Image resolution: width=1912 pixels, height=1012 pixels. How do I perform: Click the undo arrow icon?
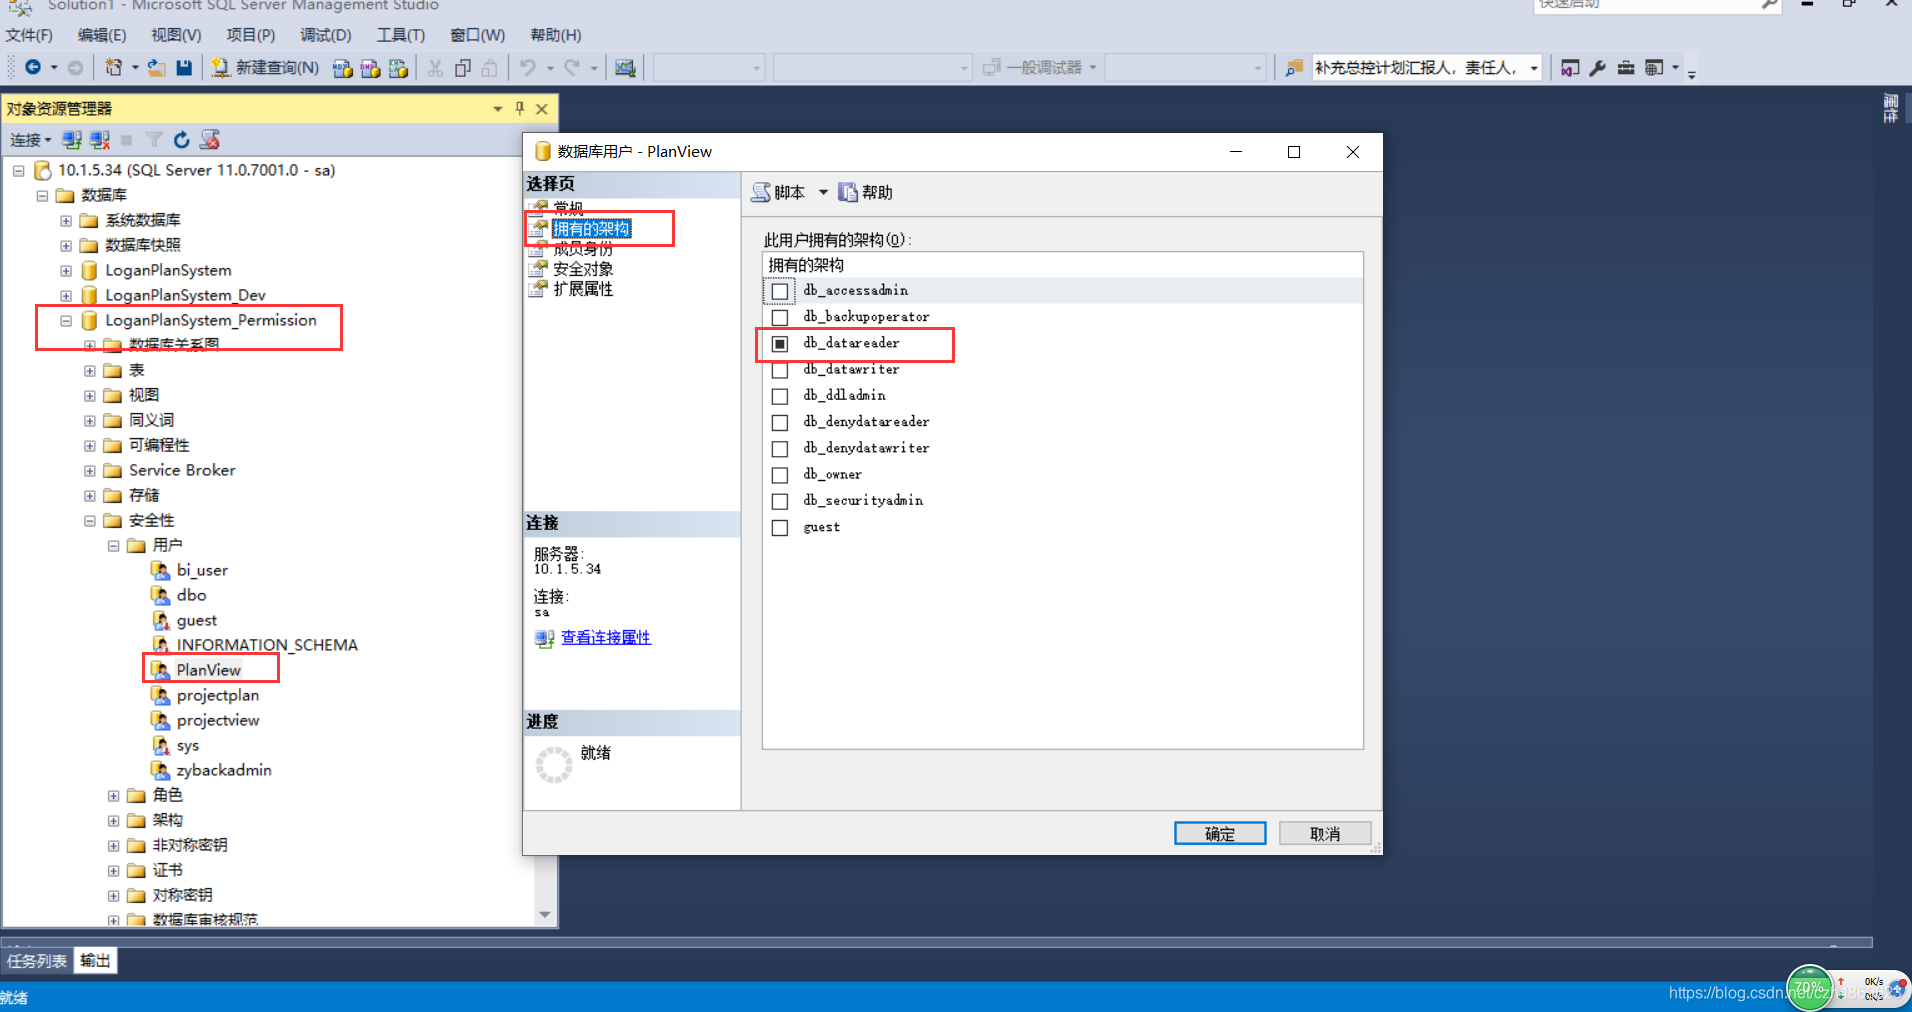click(x=527, y=67)
